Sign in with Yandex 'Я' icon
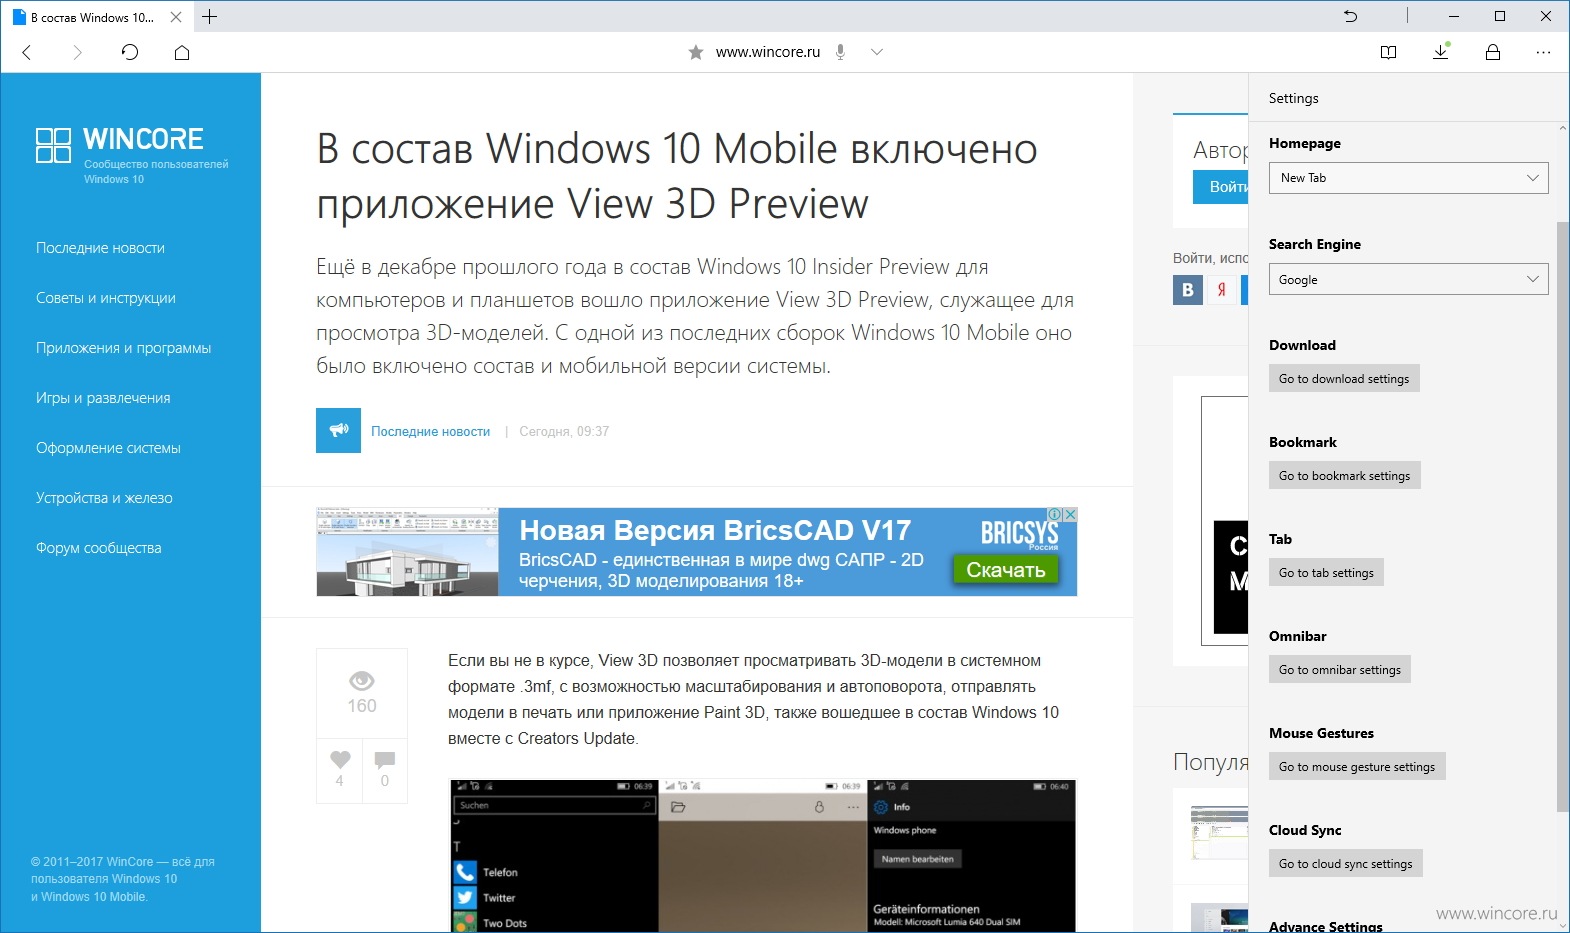 click(1222, 290)
